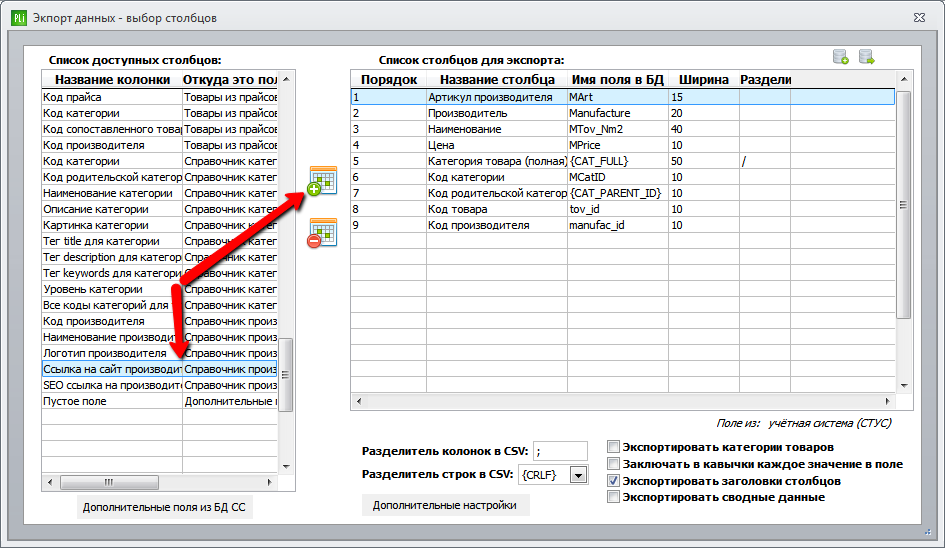The width and height of the screenshot is (945, 548).
Task: Click into the CSV column separator field
Action: pyautogui.click(x=560, y=451)
